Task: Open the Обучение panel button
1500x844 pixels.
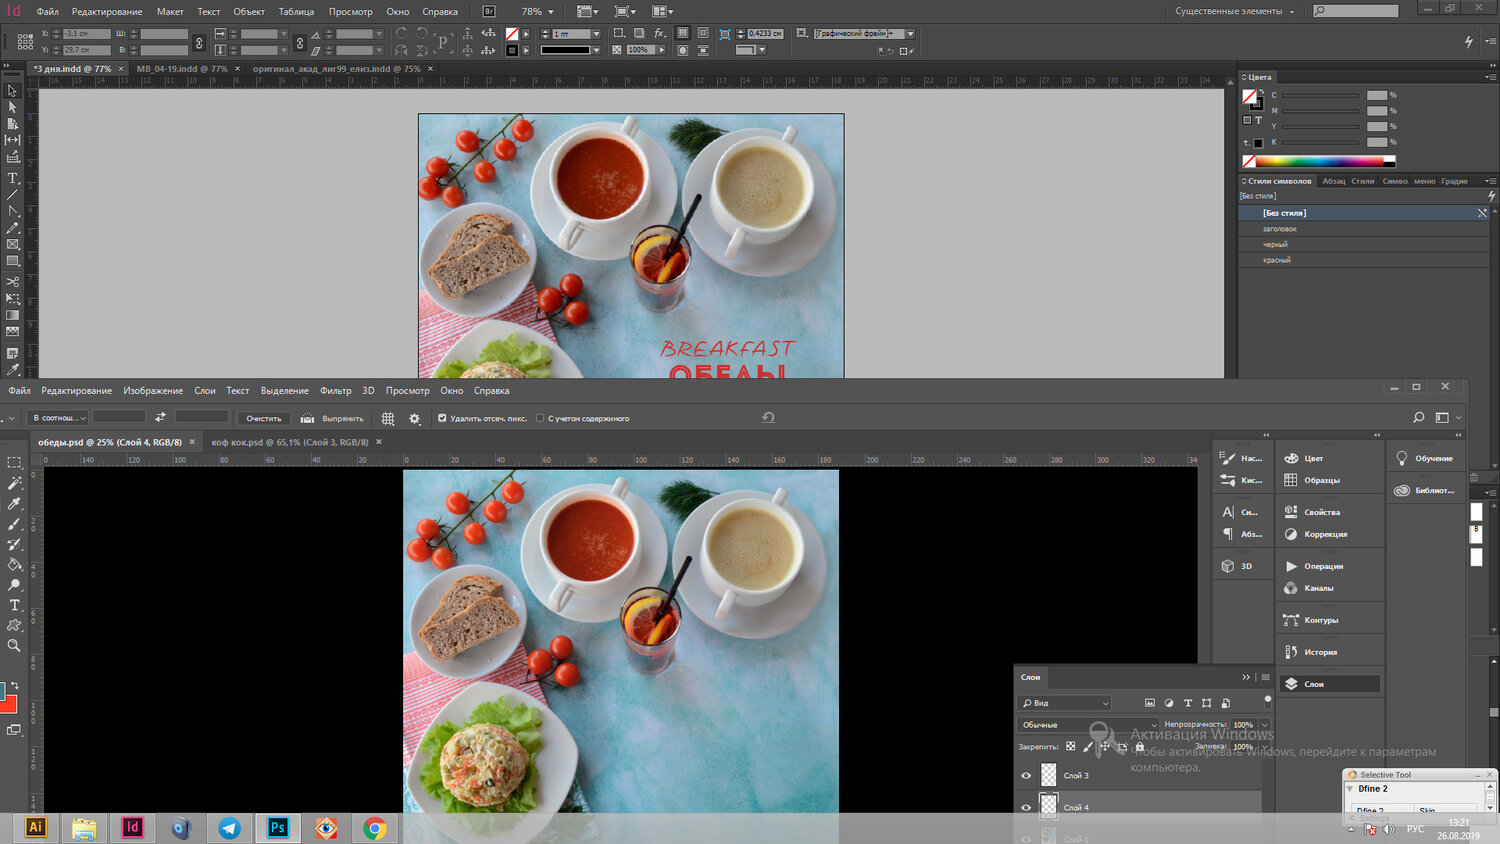Action: point(1424,458)
